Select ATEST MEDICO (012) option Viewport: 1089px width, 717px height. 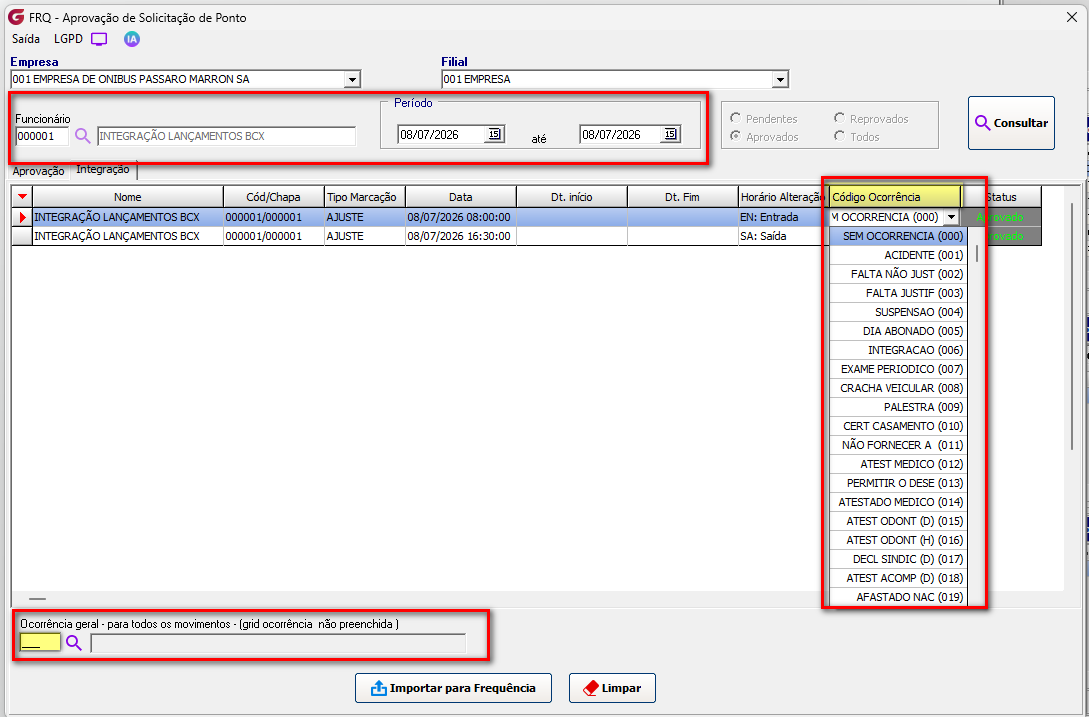pos(898,464)
